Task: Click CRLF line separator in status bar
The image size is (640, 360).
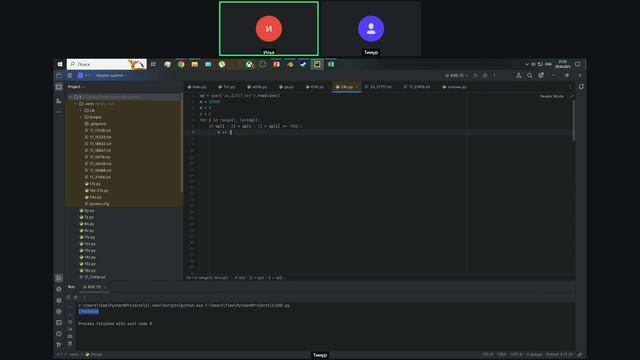Action: pyautogui.click(x=502, y=354)
